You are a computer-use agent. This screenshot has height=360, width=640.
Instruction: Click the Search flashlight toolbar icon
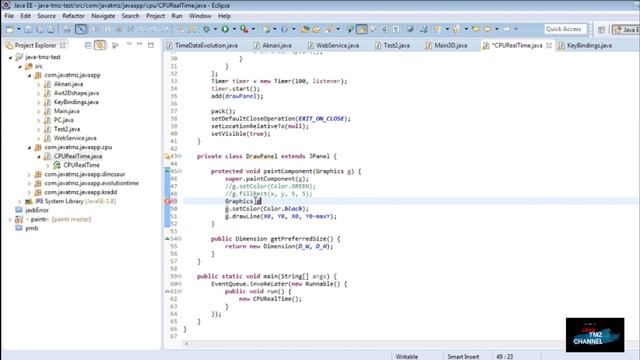[x=329, y=29]
